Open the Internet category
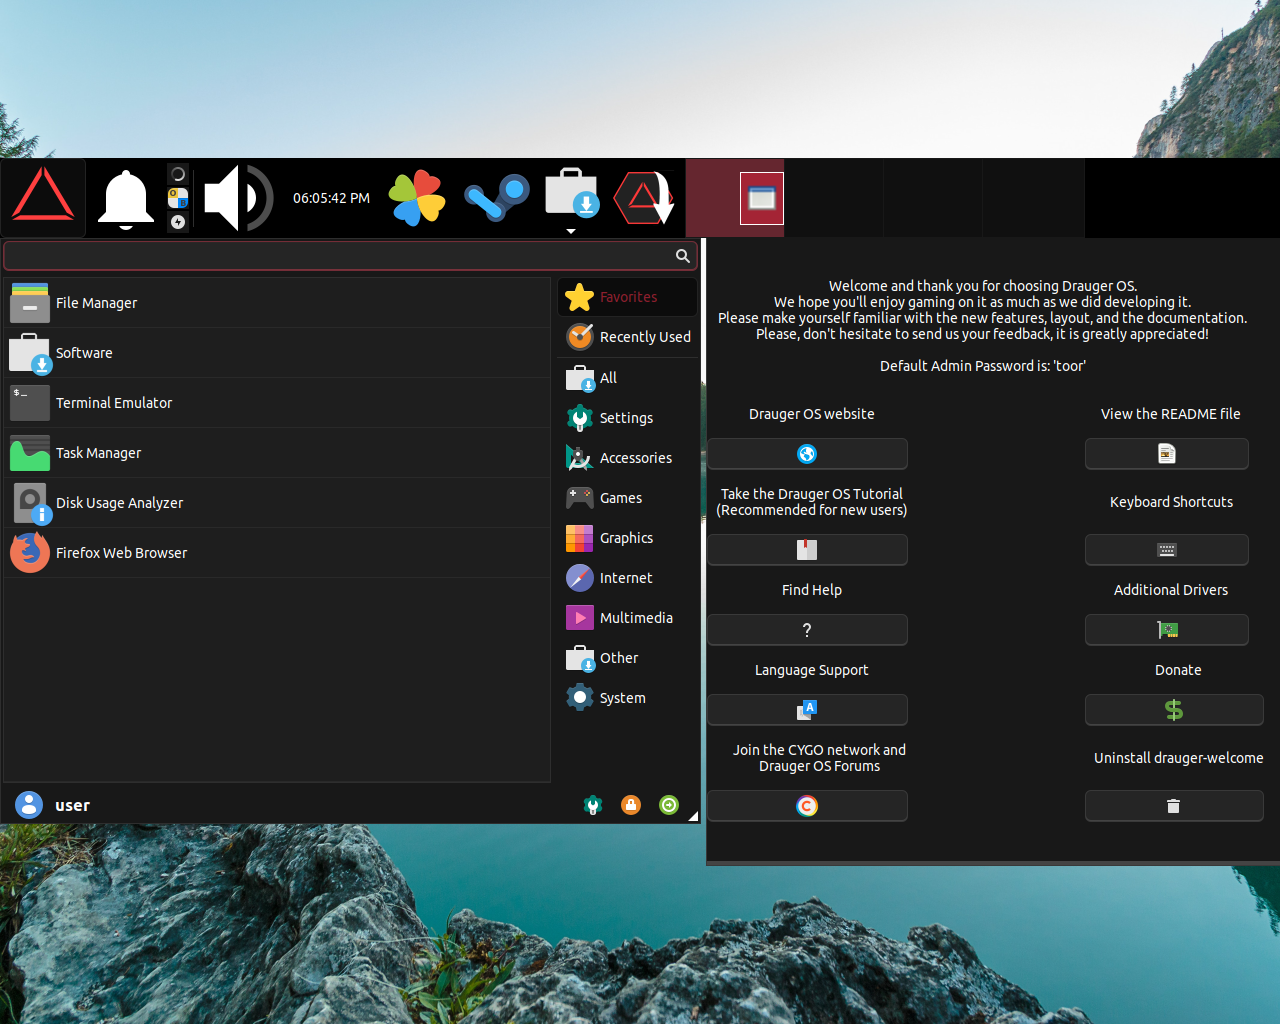This screenshot has height=1024, width=1280. coord(627,578)
